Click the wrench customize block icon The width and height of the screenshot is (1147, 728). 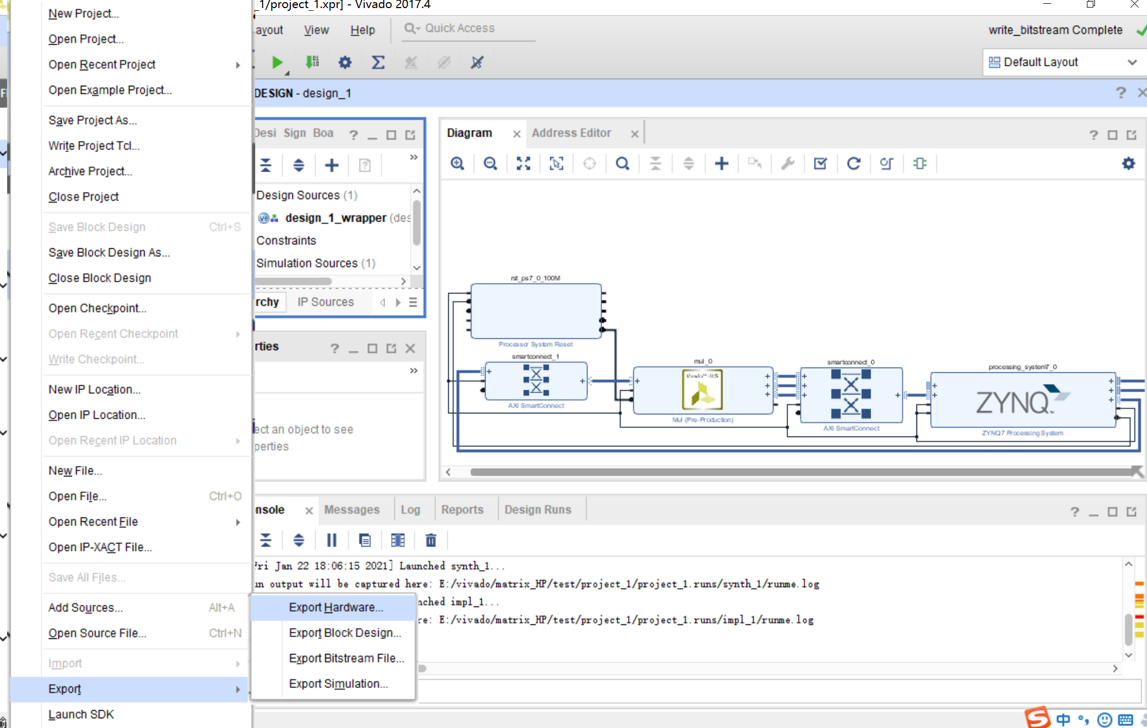[x=787, y=163]
